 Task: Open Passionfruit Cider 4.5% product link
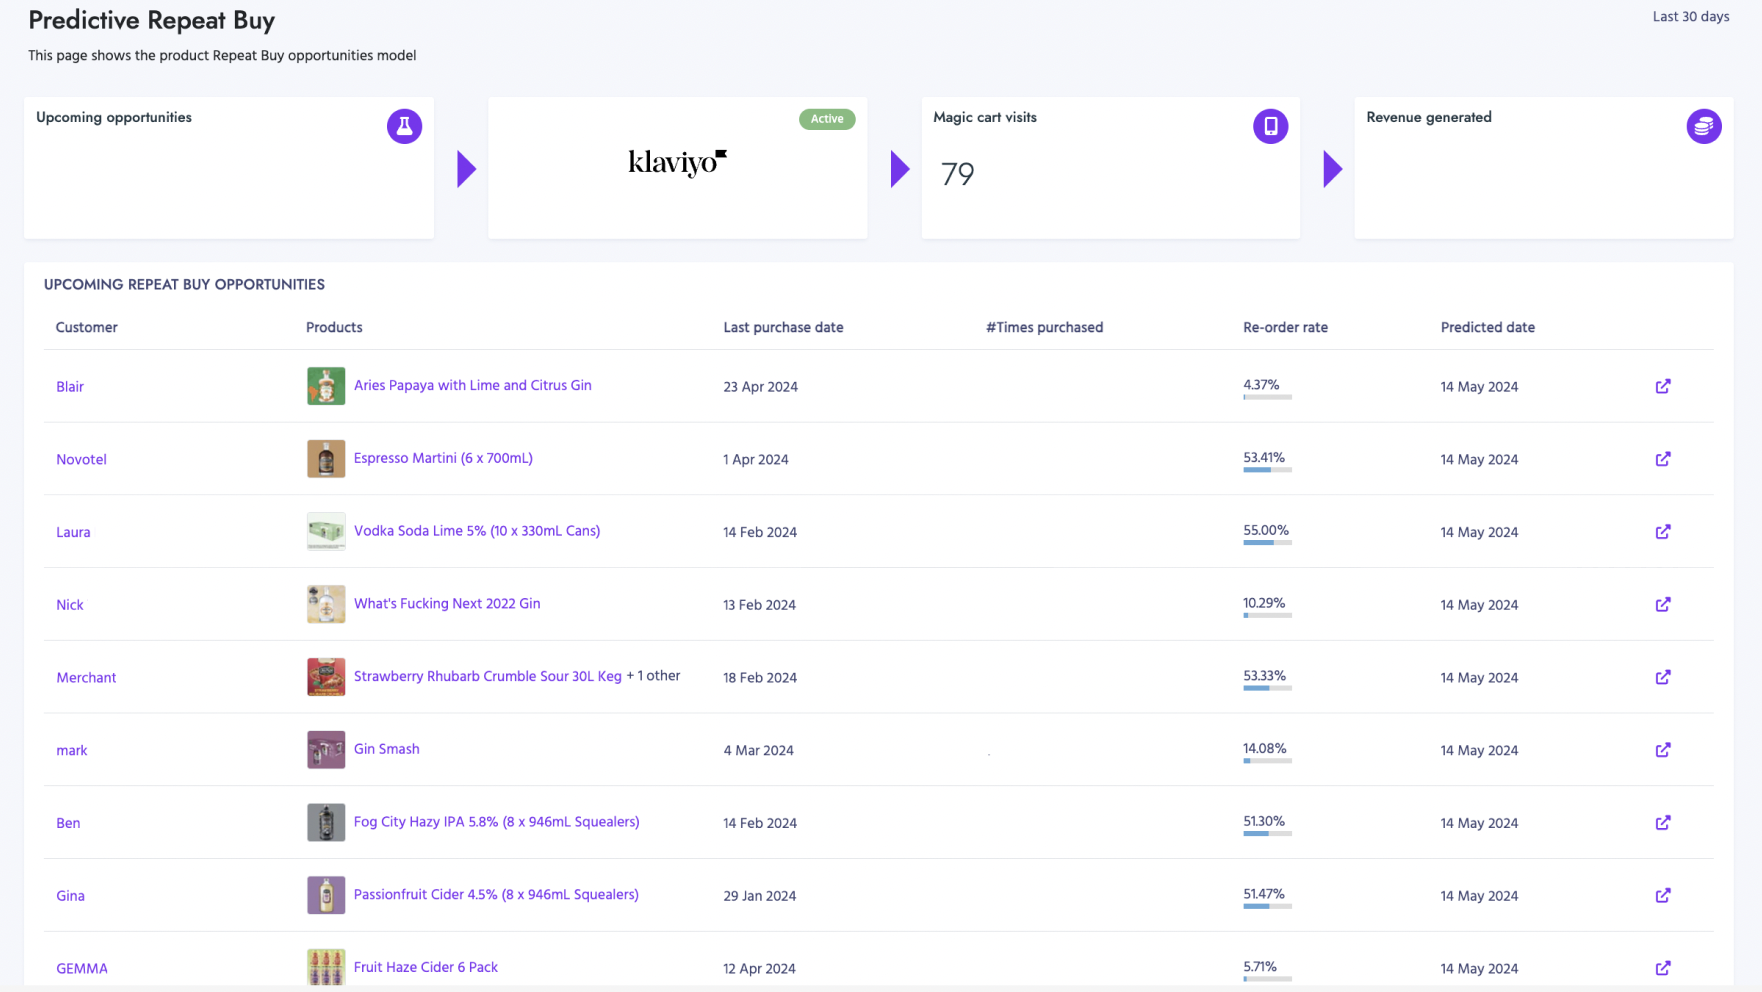pyautogui.click(x=496, y=895)
